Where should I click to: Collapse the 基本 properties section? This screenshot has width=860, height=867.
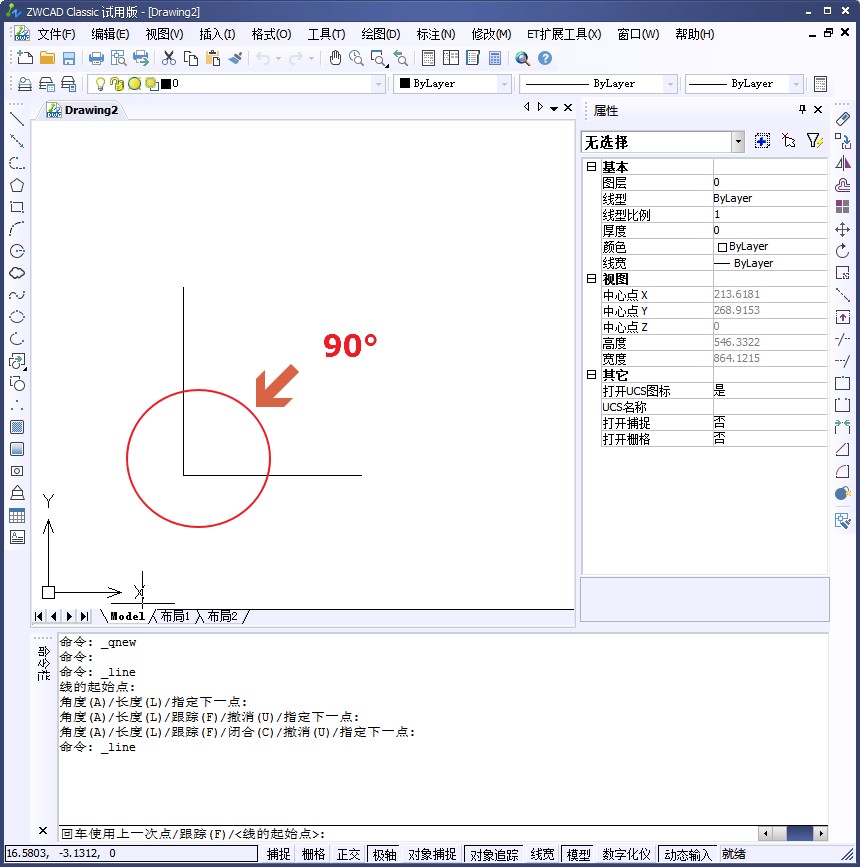pos(590,166)
